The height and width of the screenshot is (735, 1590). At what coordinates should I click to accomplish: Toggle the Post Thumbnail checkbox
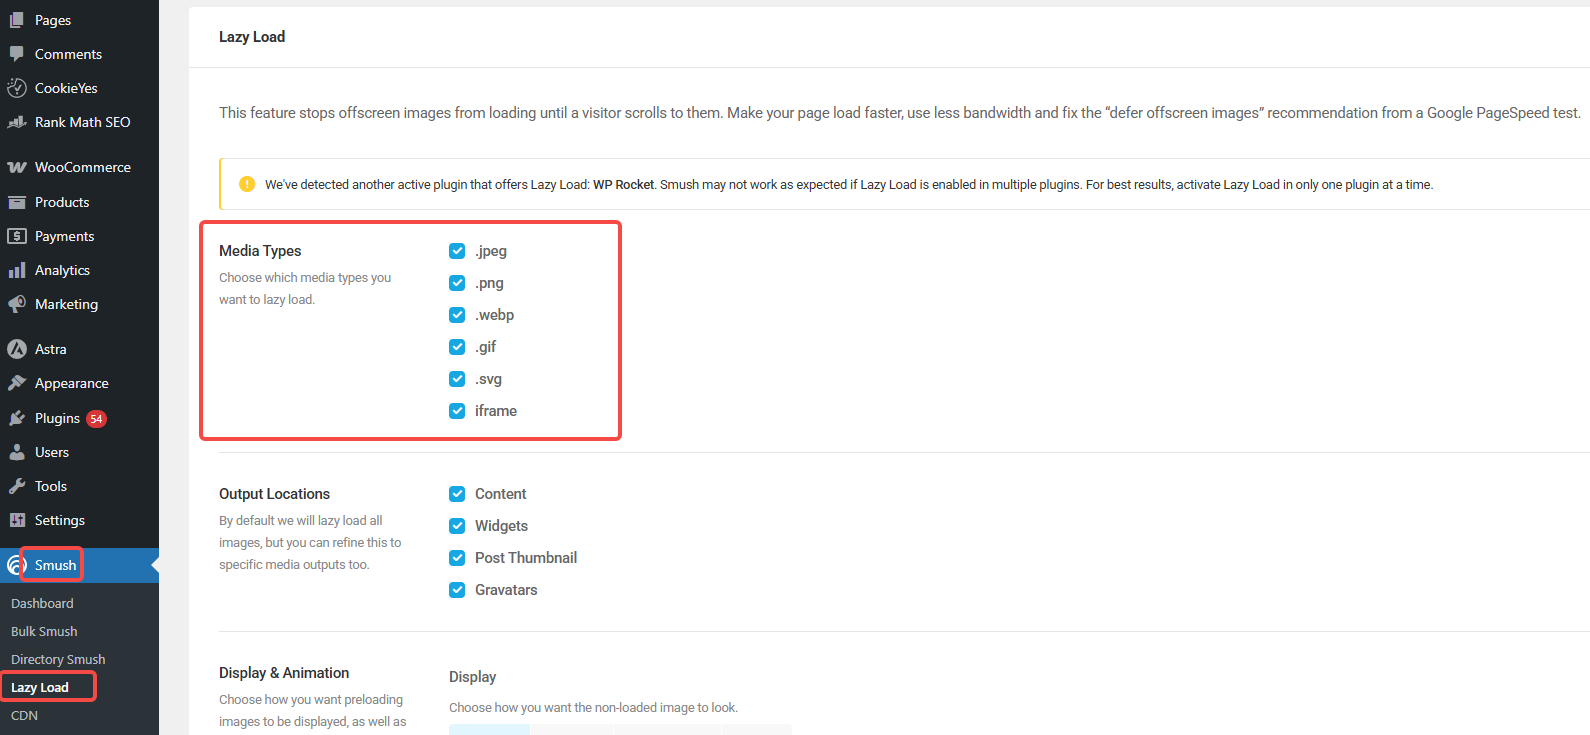[x=457, y=558]
